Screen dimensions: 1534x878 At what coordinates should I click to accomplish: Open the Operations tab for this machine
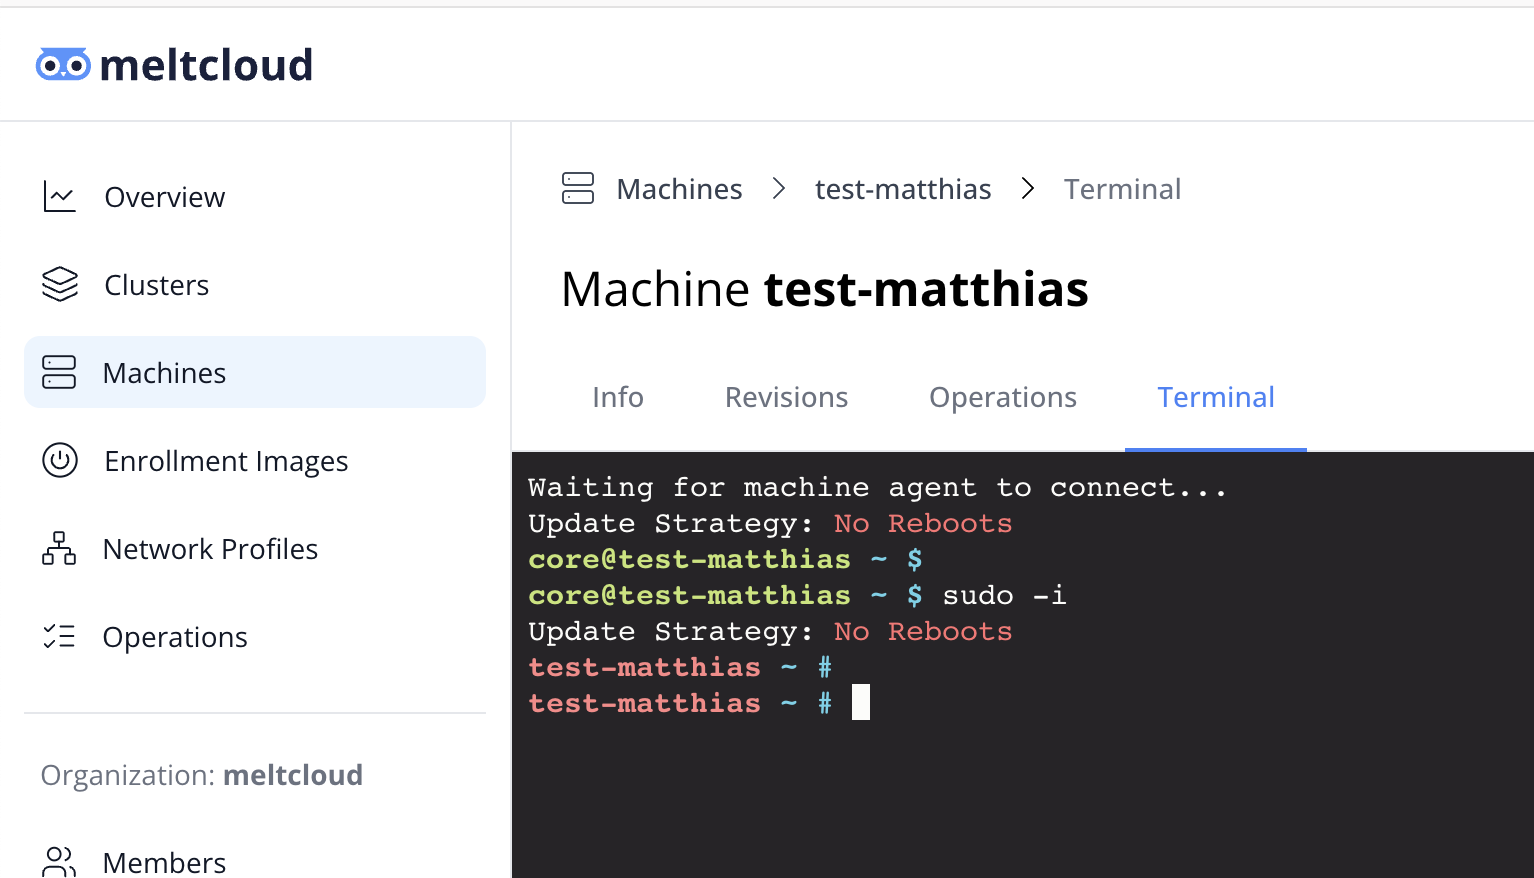1002,398
